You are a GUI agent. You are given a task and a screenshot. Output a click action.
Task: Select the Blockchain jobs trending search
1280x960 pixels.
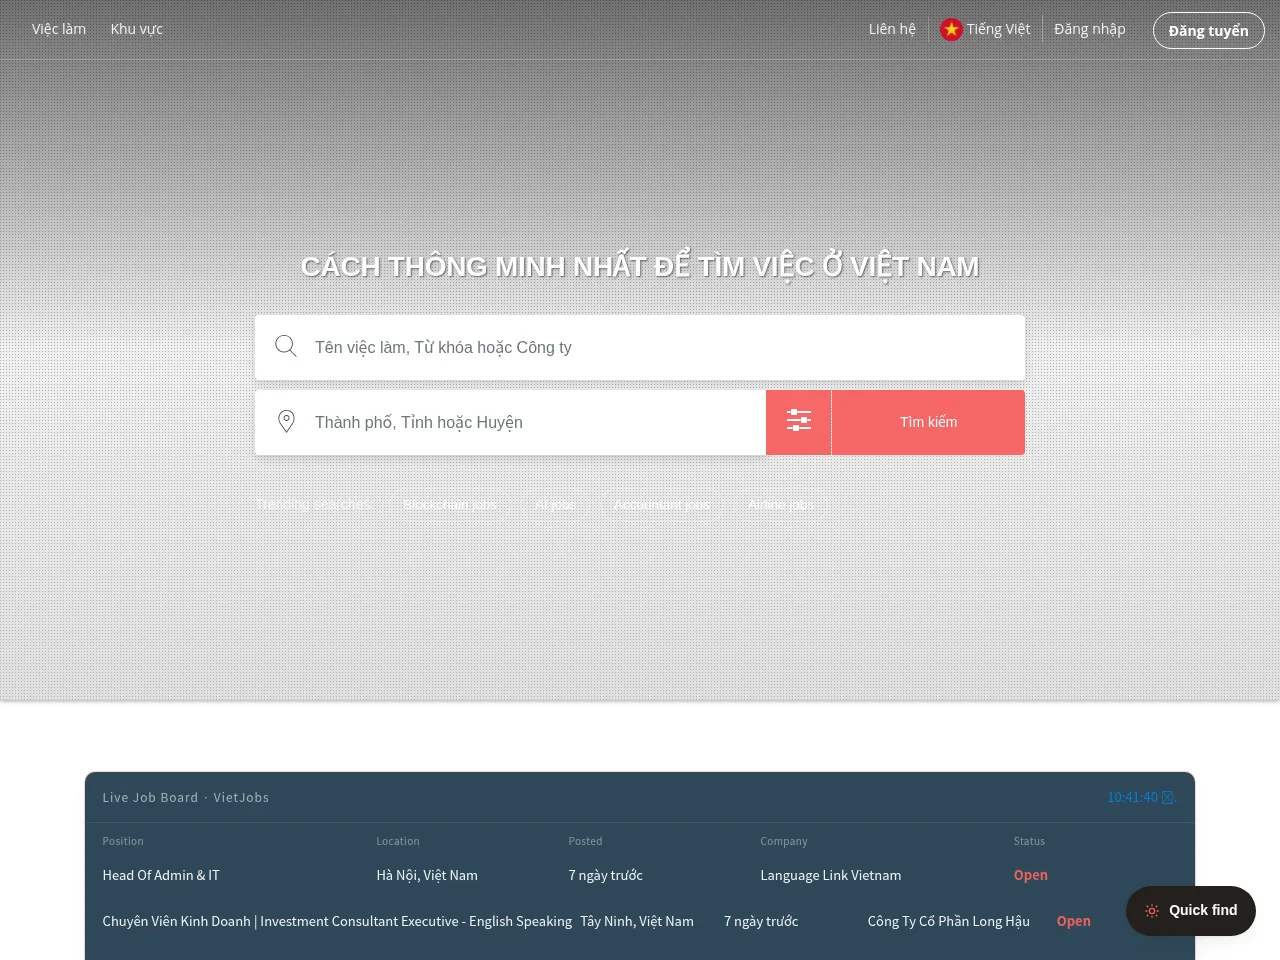pos(450,504)
